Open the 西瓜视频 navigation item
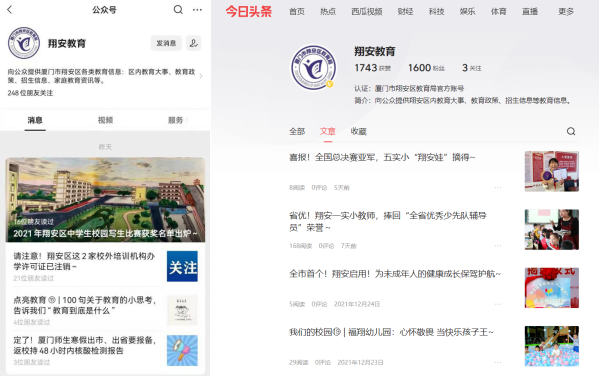The height and width of the screenshot is (380, 600). [x=367, y=11]
